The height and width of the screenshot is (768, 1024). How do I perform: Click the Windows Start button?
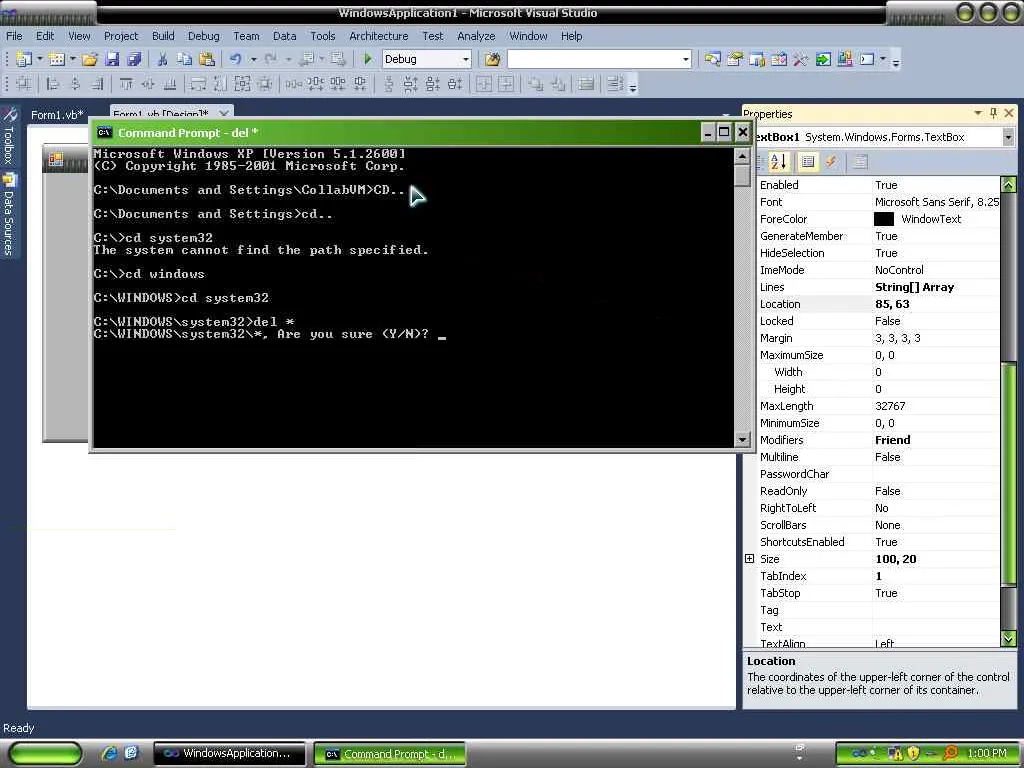click(x=45, y=754)
